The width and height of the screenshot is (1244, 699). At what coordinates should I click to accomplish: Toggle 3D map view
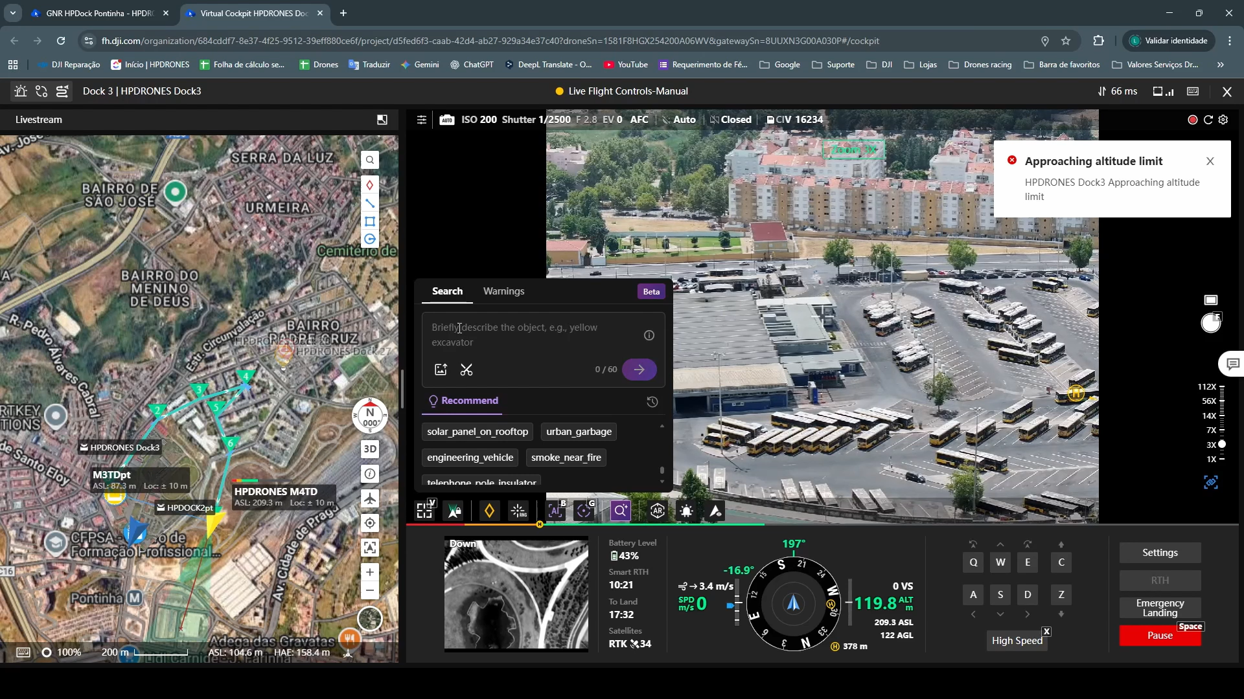coord(370,449)
